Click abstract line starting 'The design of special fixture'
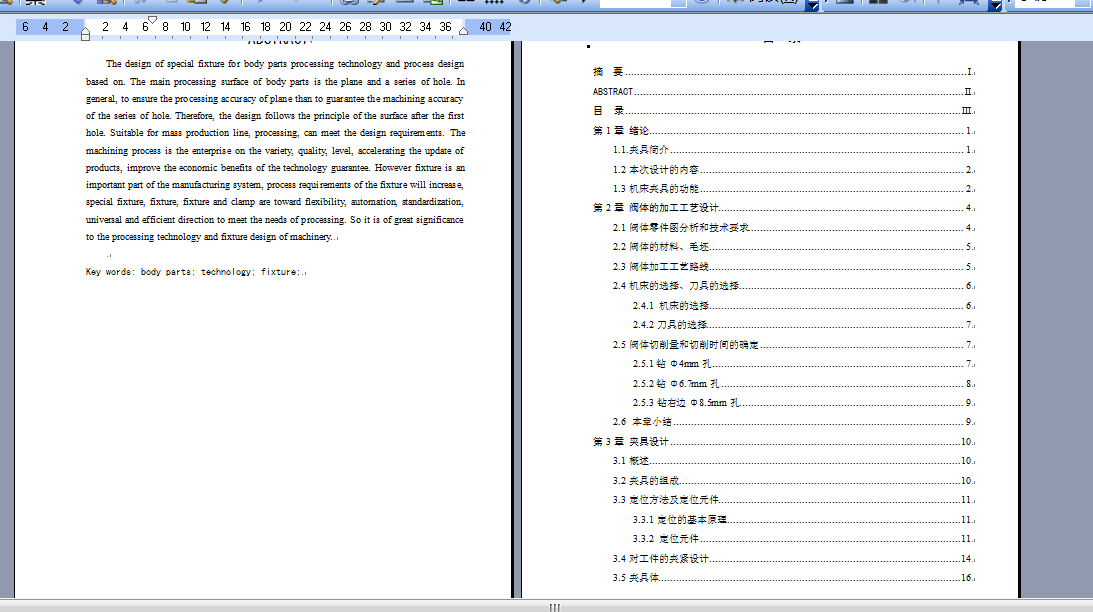Screen dimensions: 1093x612 pyautogui.click(x=285, y=64)
